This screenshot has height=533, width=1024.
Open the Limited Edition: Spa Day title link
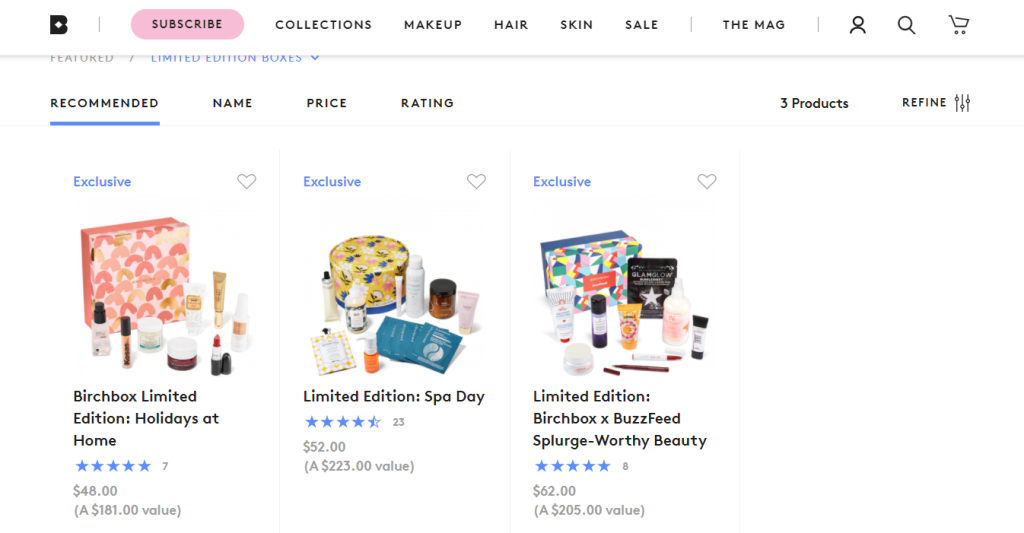(394, 397)
